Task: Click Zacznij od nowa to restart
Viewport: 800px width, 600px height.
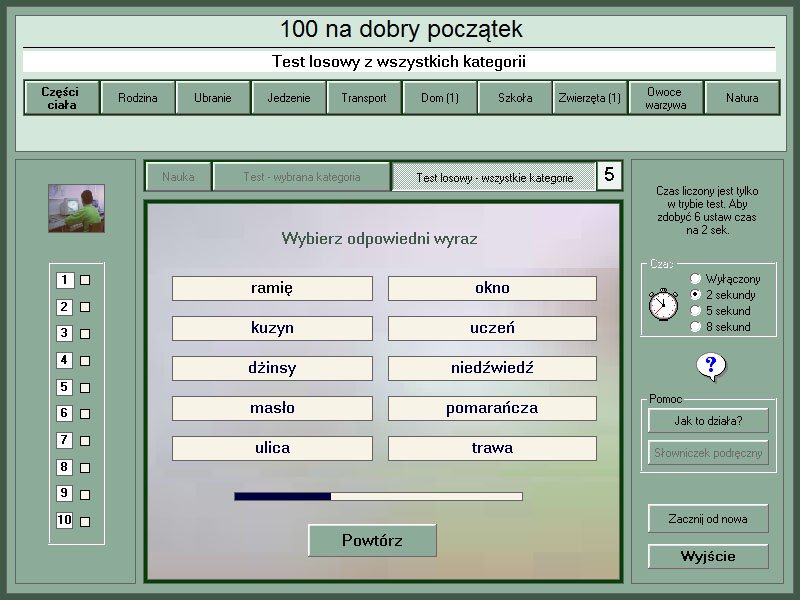Action: (x=708, y=519)
